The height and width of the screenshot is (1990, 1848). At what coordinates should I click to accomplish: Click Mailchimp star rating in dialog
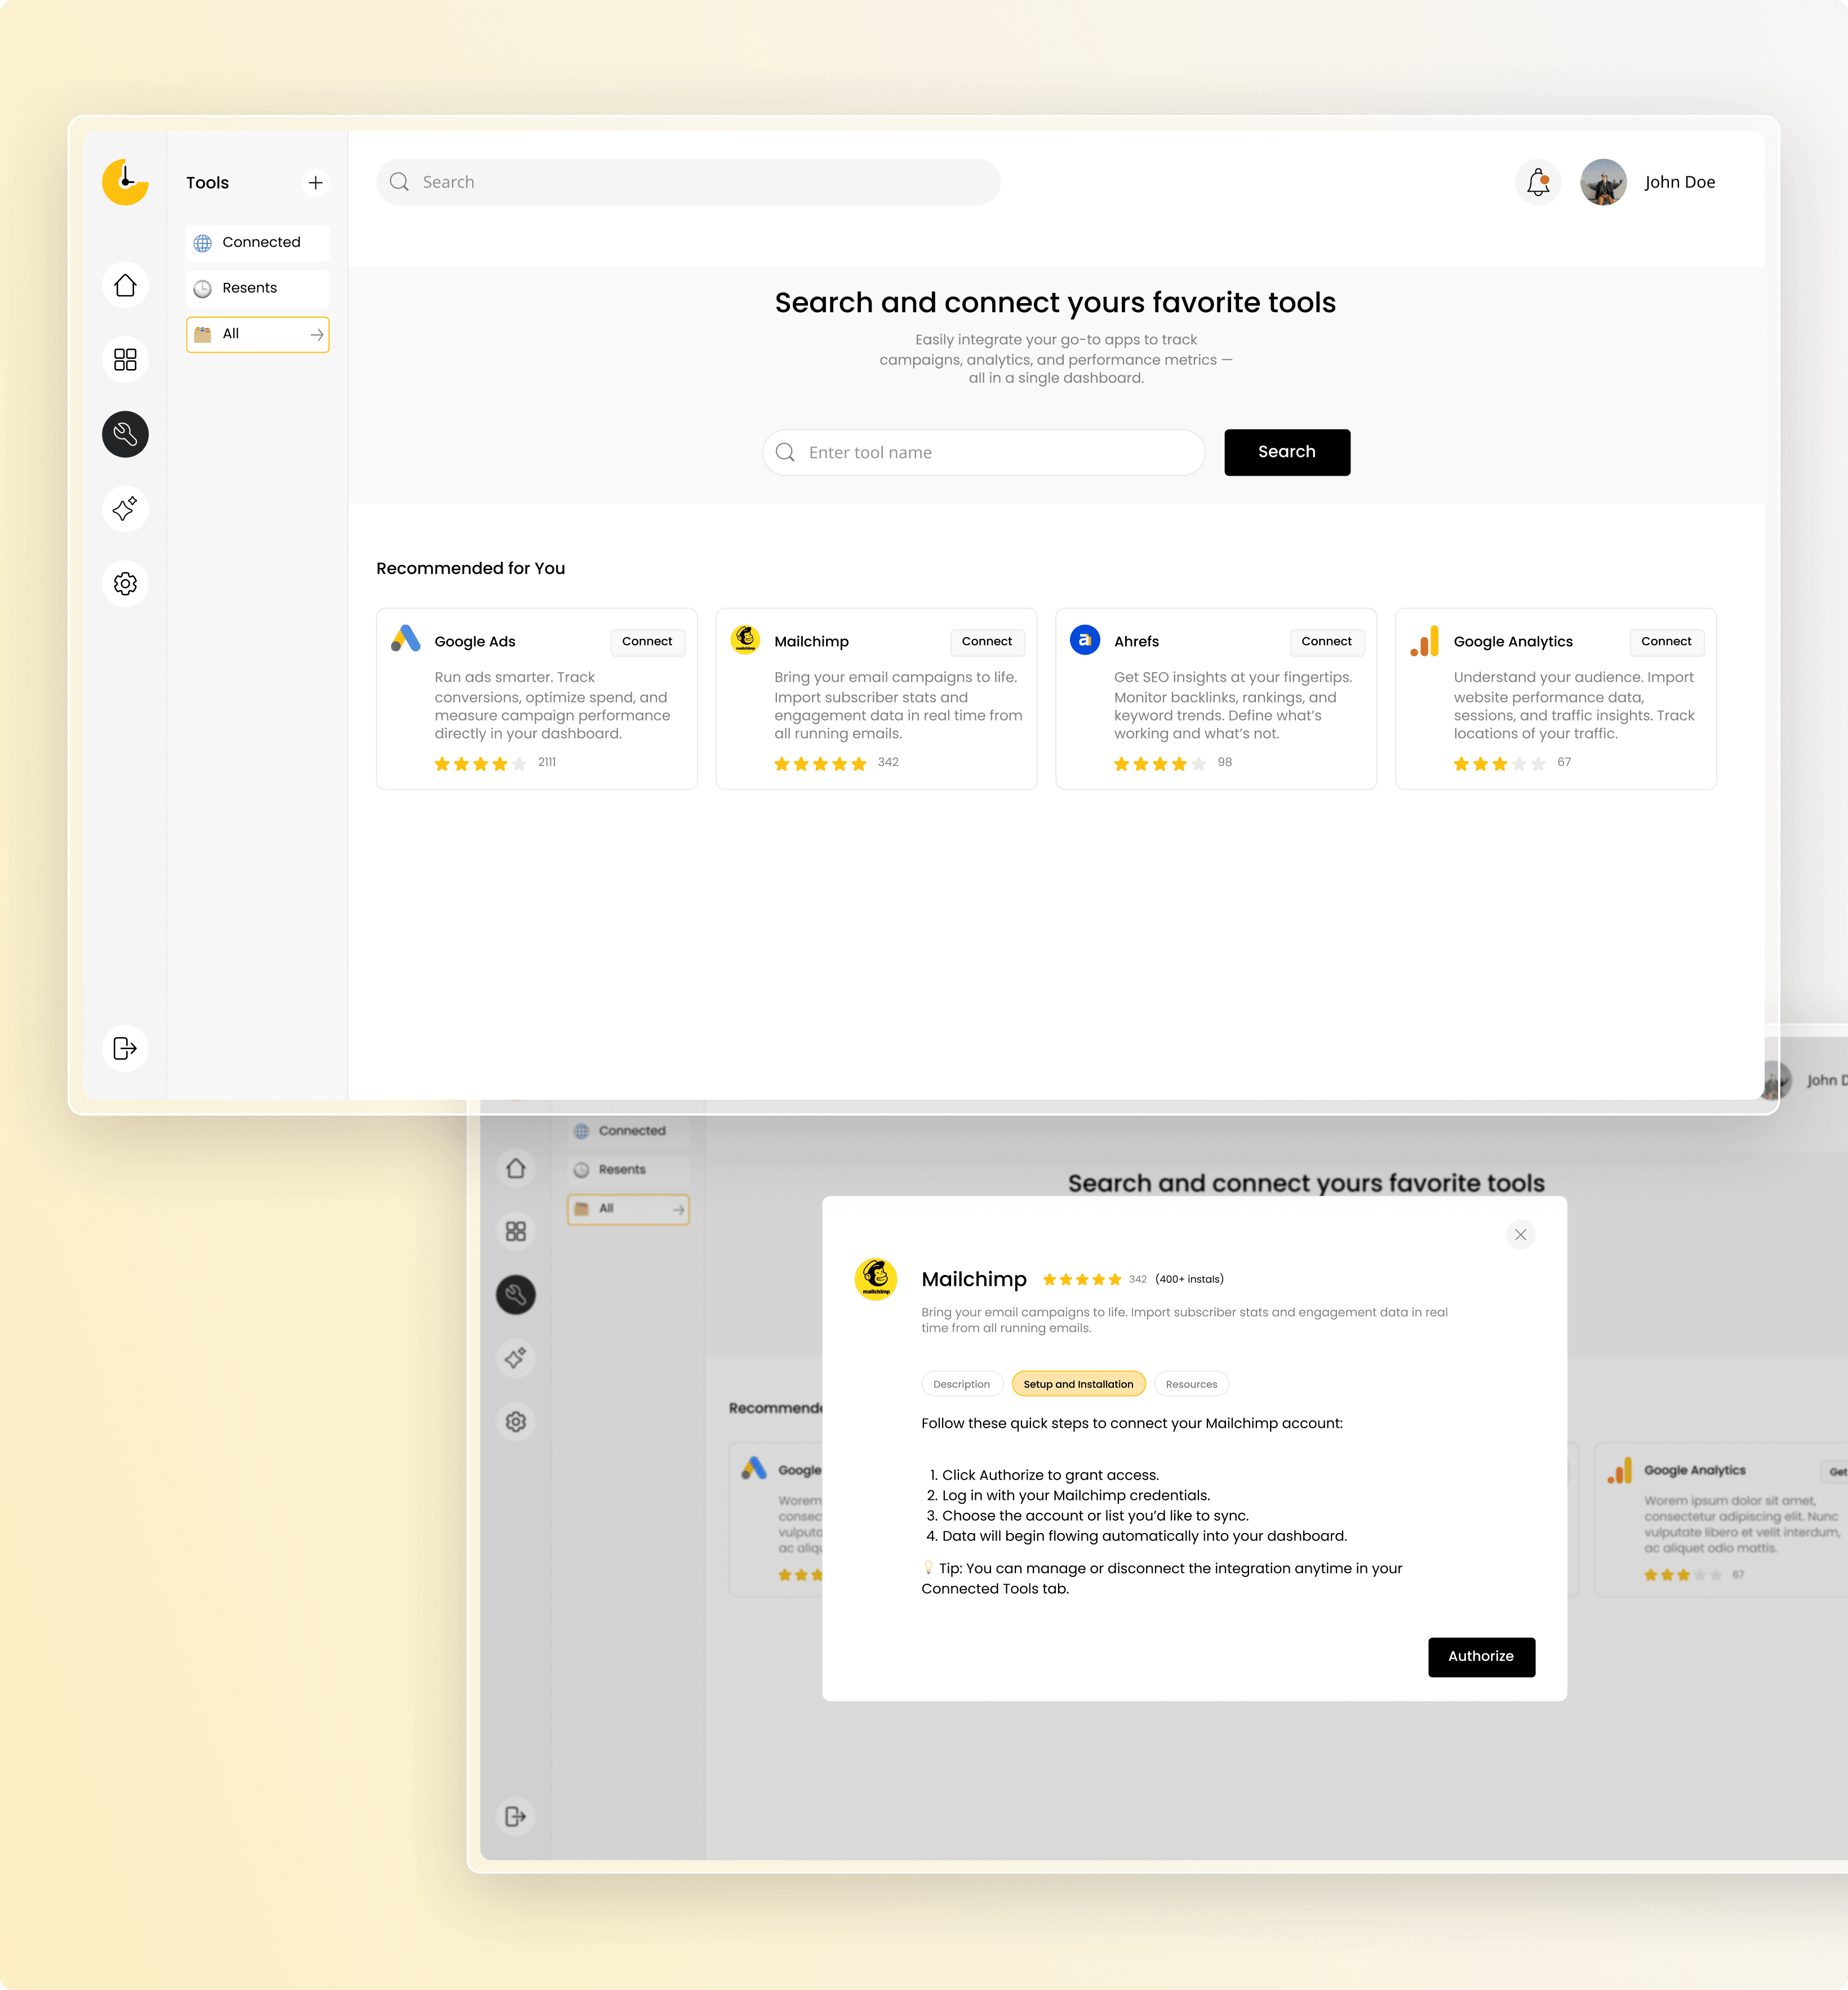(1081, 1280)
